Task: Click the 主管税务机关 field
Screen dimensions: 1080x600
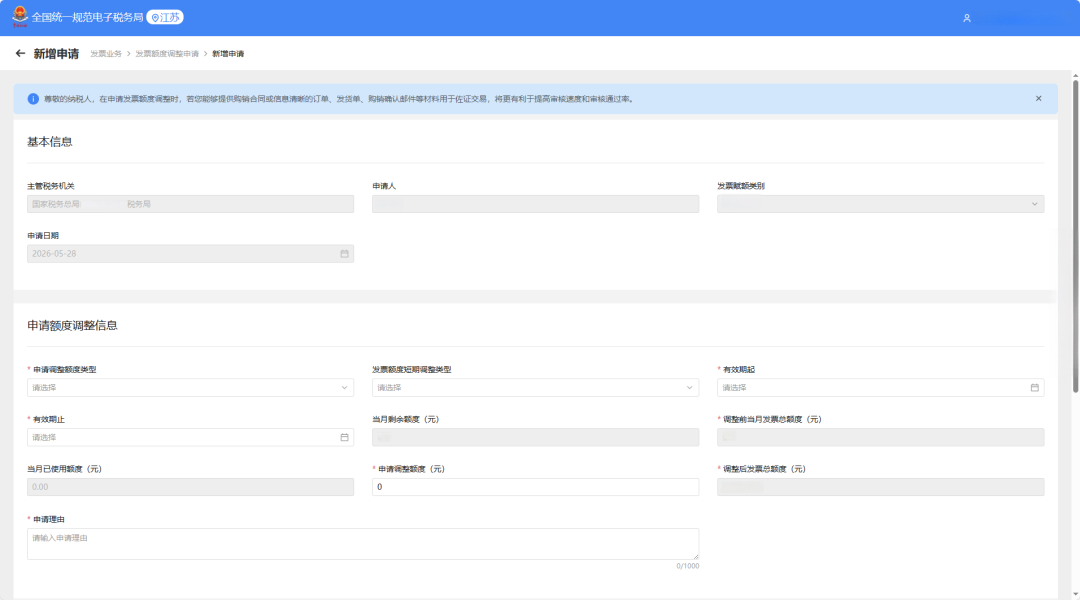Action: point(191,204)
